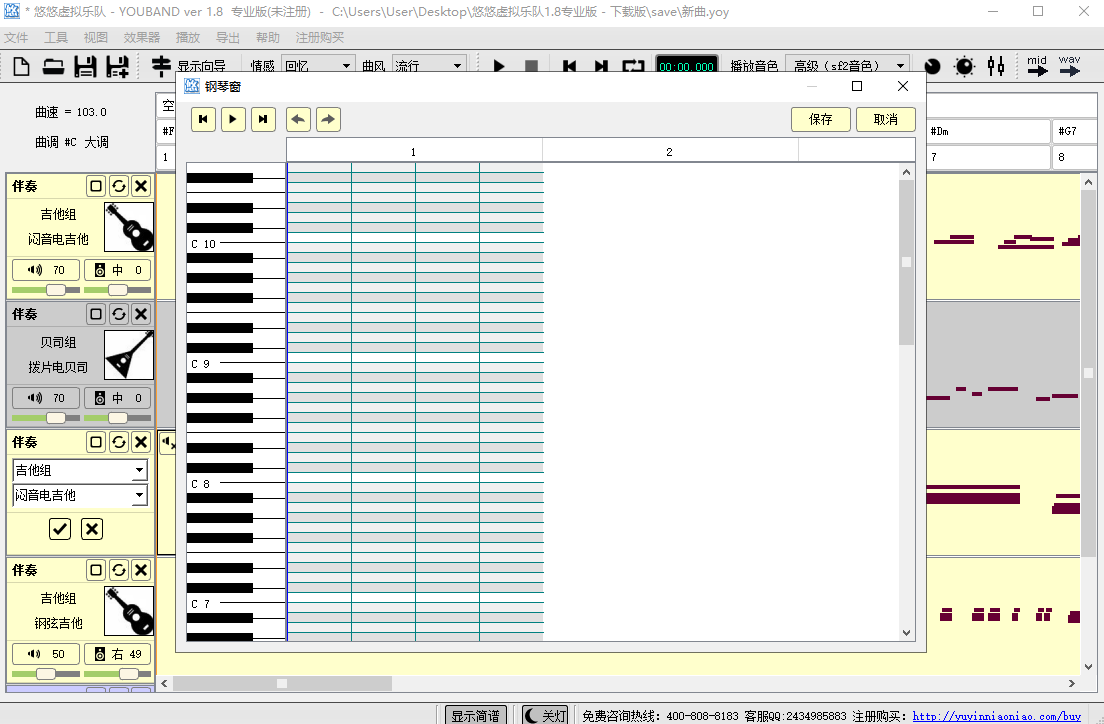Open the yuyinniaoniao.com/buy purchase link
Viewport: 1104px width, 724px height.
click(x=996, y=716)
